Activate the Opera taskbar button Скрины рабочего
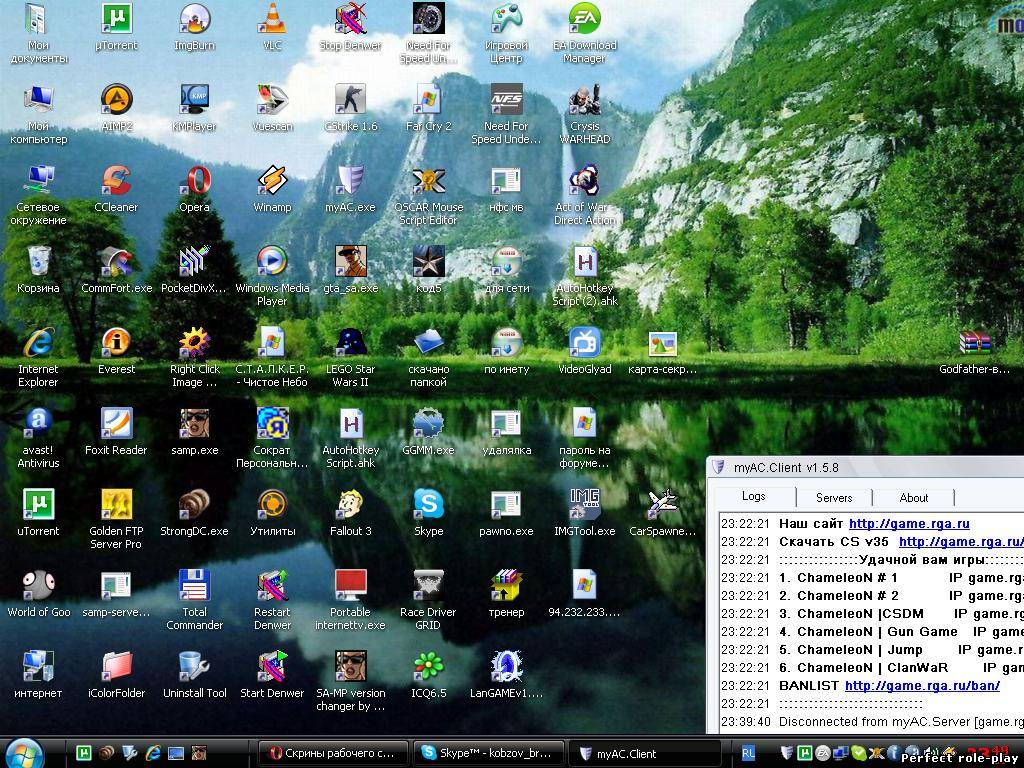This screenshot has width=1024, height=768. click(x=332, y=754)
